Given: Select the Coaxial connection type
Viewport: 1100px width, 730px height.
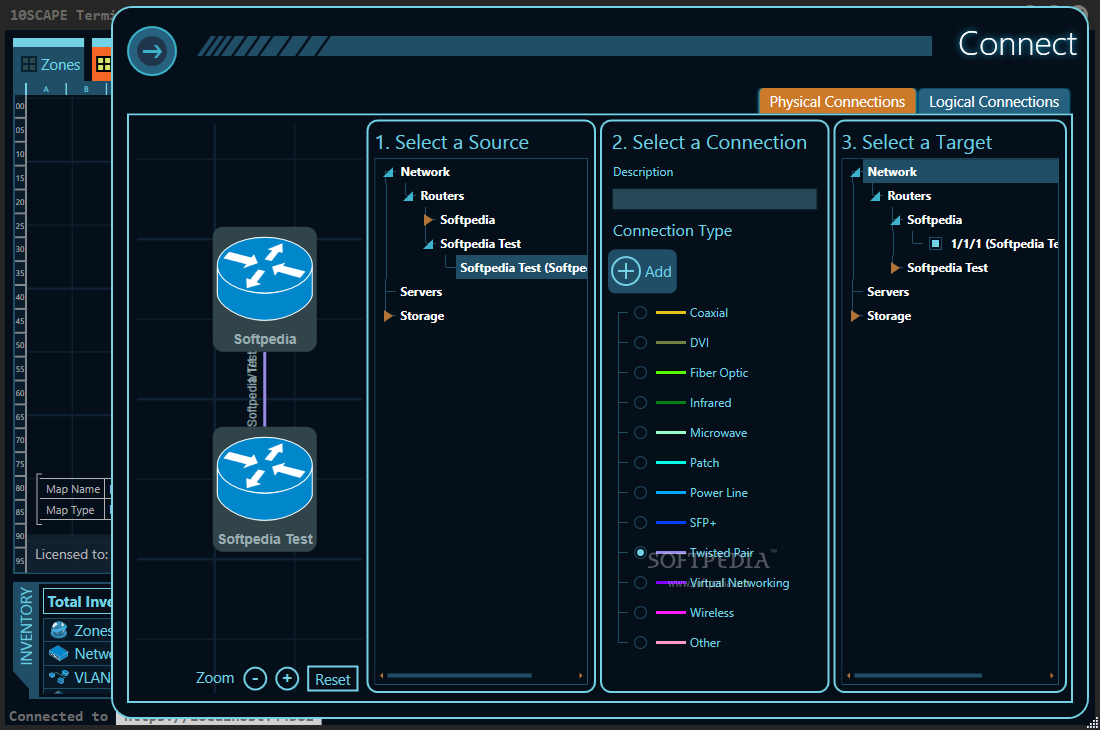Looking at the screenshot, I should pos(640,313).
